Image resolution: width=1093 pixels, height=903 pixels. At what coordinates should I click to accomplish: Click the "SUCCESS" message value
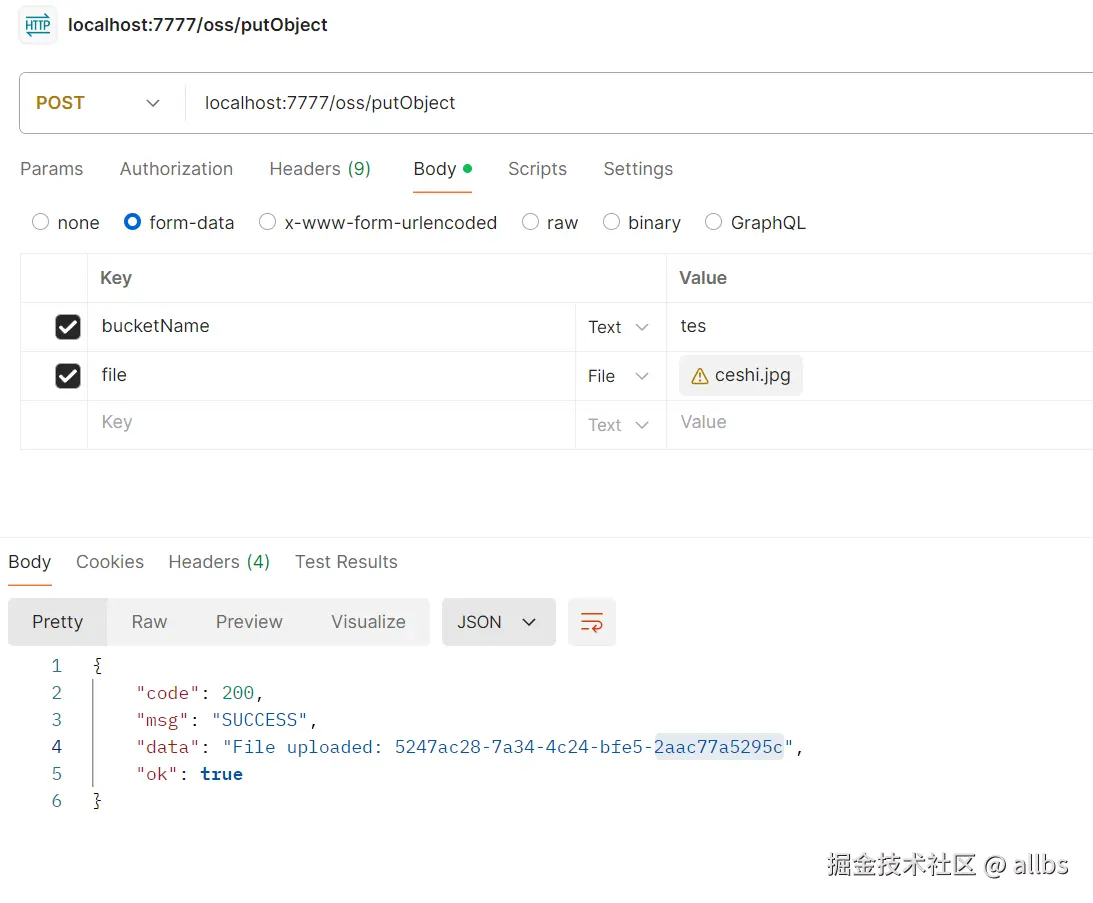(259, 720)
